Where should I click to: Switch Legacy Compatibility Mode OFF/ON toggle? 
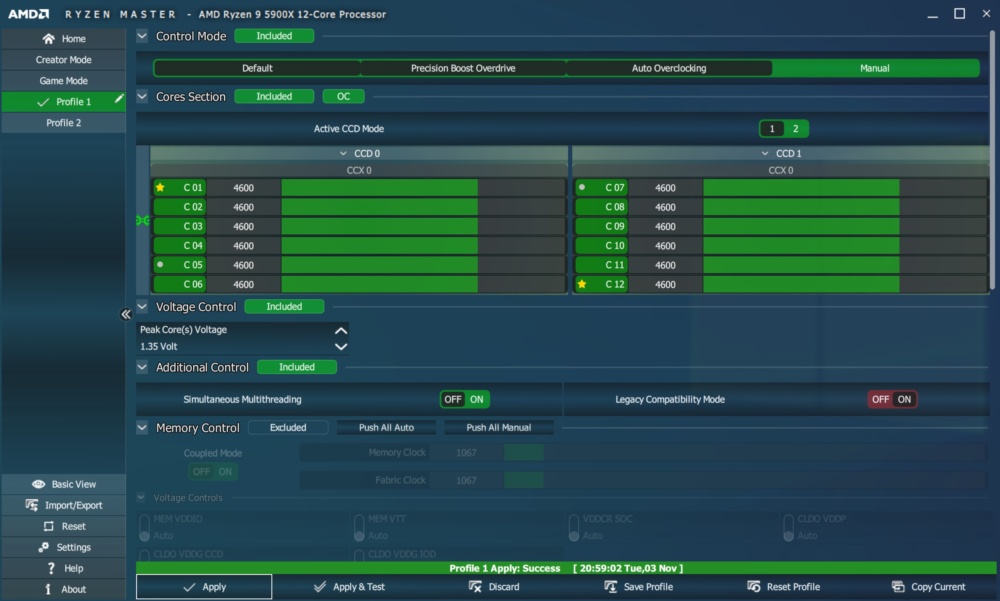point(892,399)
